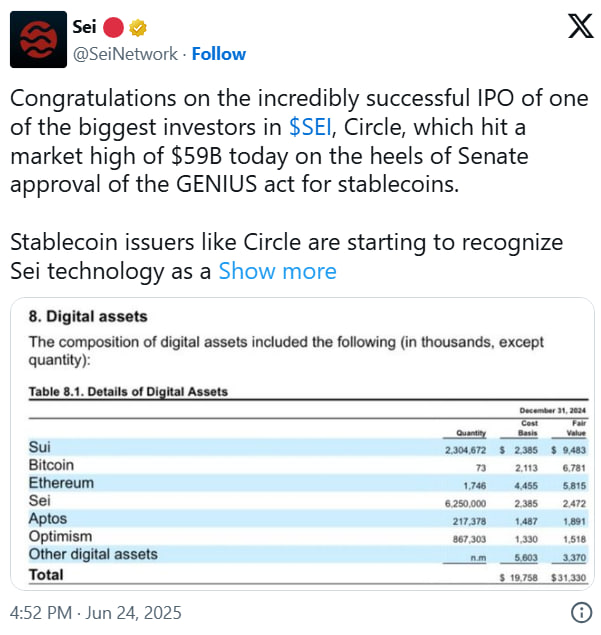Expand the tweet with Show more
The width and height of the screenshot is (601, 635).
[277, 271]
